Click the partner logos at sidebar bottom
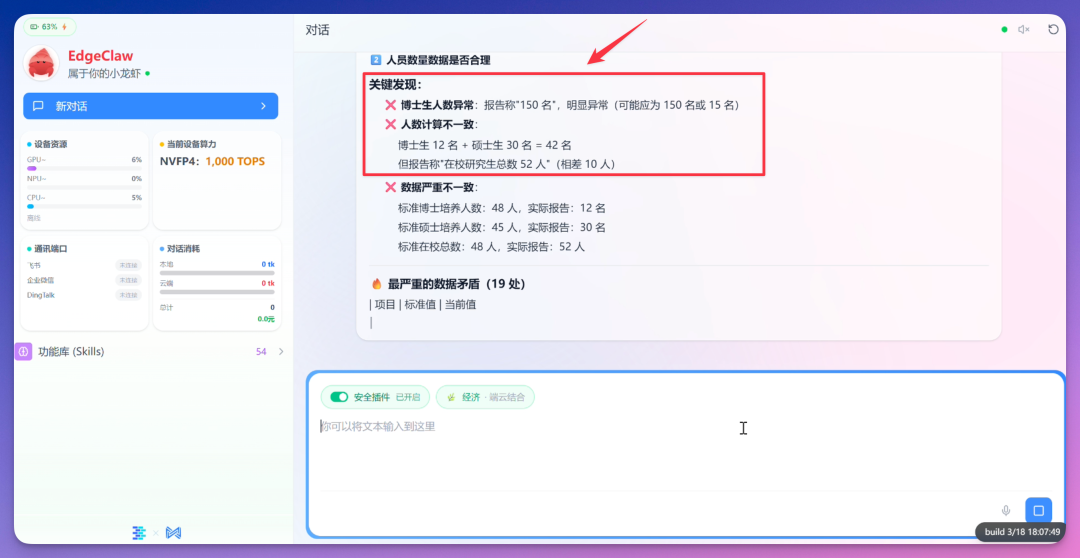 pos(156,533)
